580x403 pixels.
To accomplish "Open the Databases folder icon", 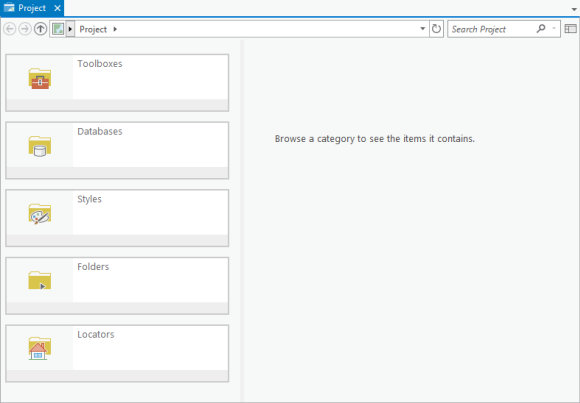I will pyautogui.click(x=40, y=146).
